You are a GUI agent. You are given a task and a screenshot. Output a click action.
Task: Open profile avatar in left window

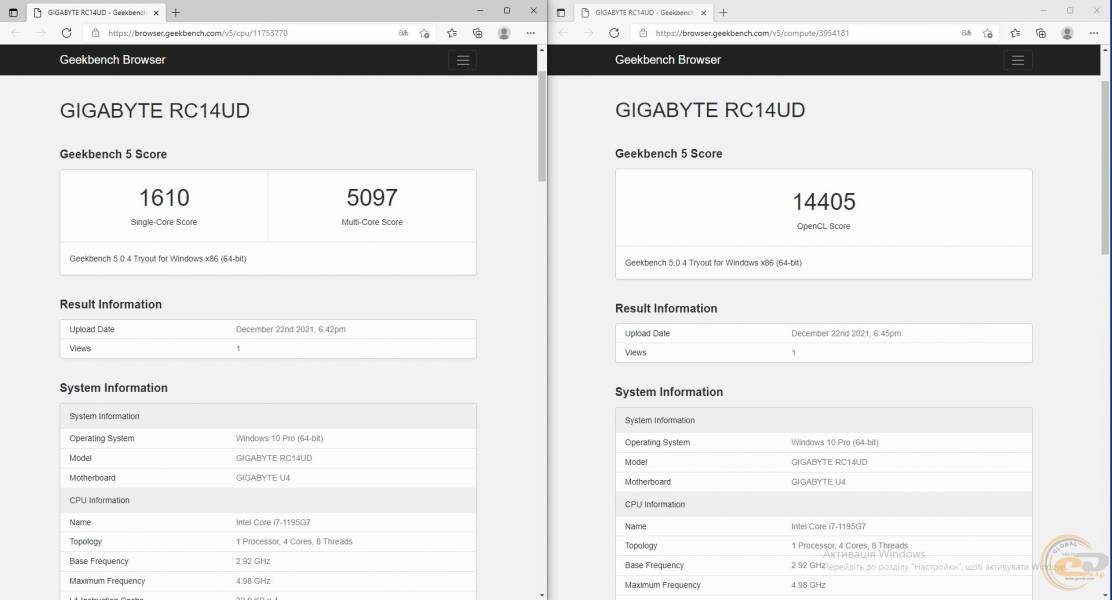click(504, 33)
